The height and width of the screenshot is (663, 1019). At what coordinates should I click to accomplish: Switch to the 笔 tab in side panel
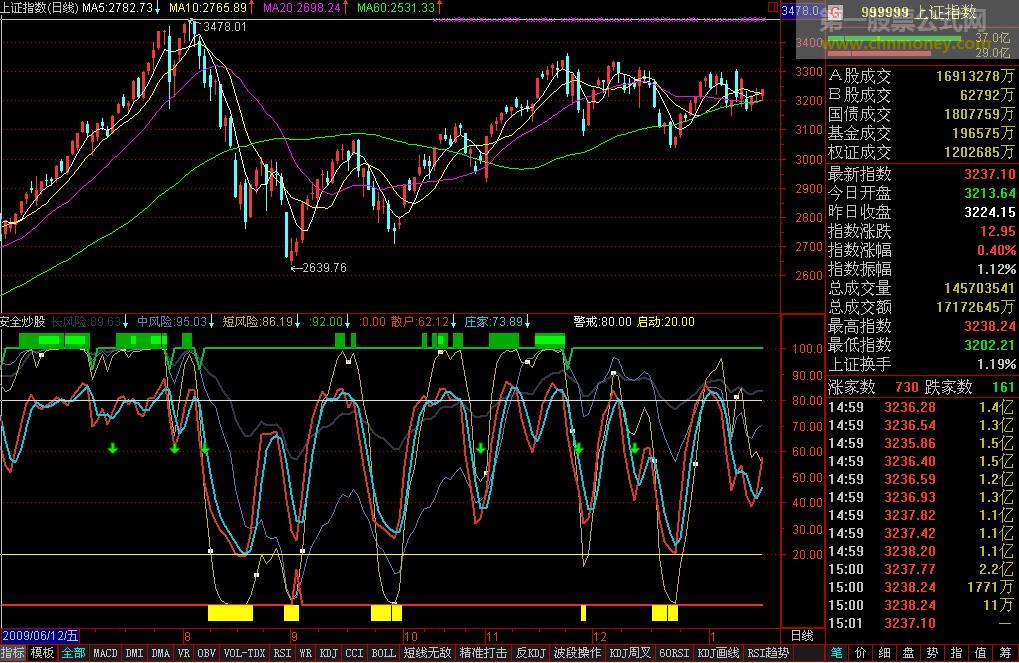coord(836,653)
